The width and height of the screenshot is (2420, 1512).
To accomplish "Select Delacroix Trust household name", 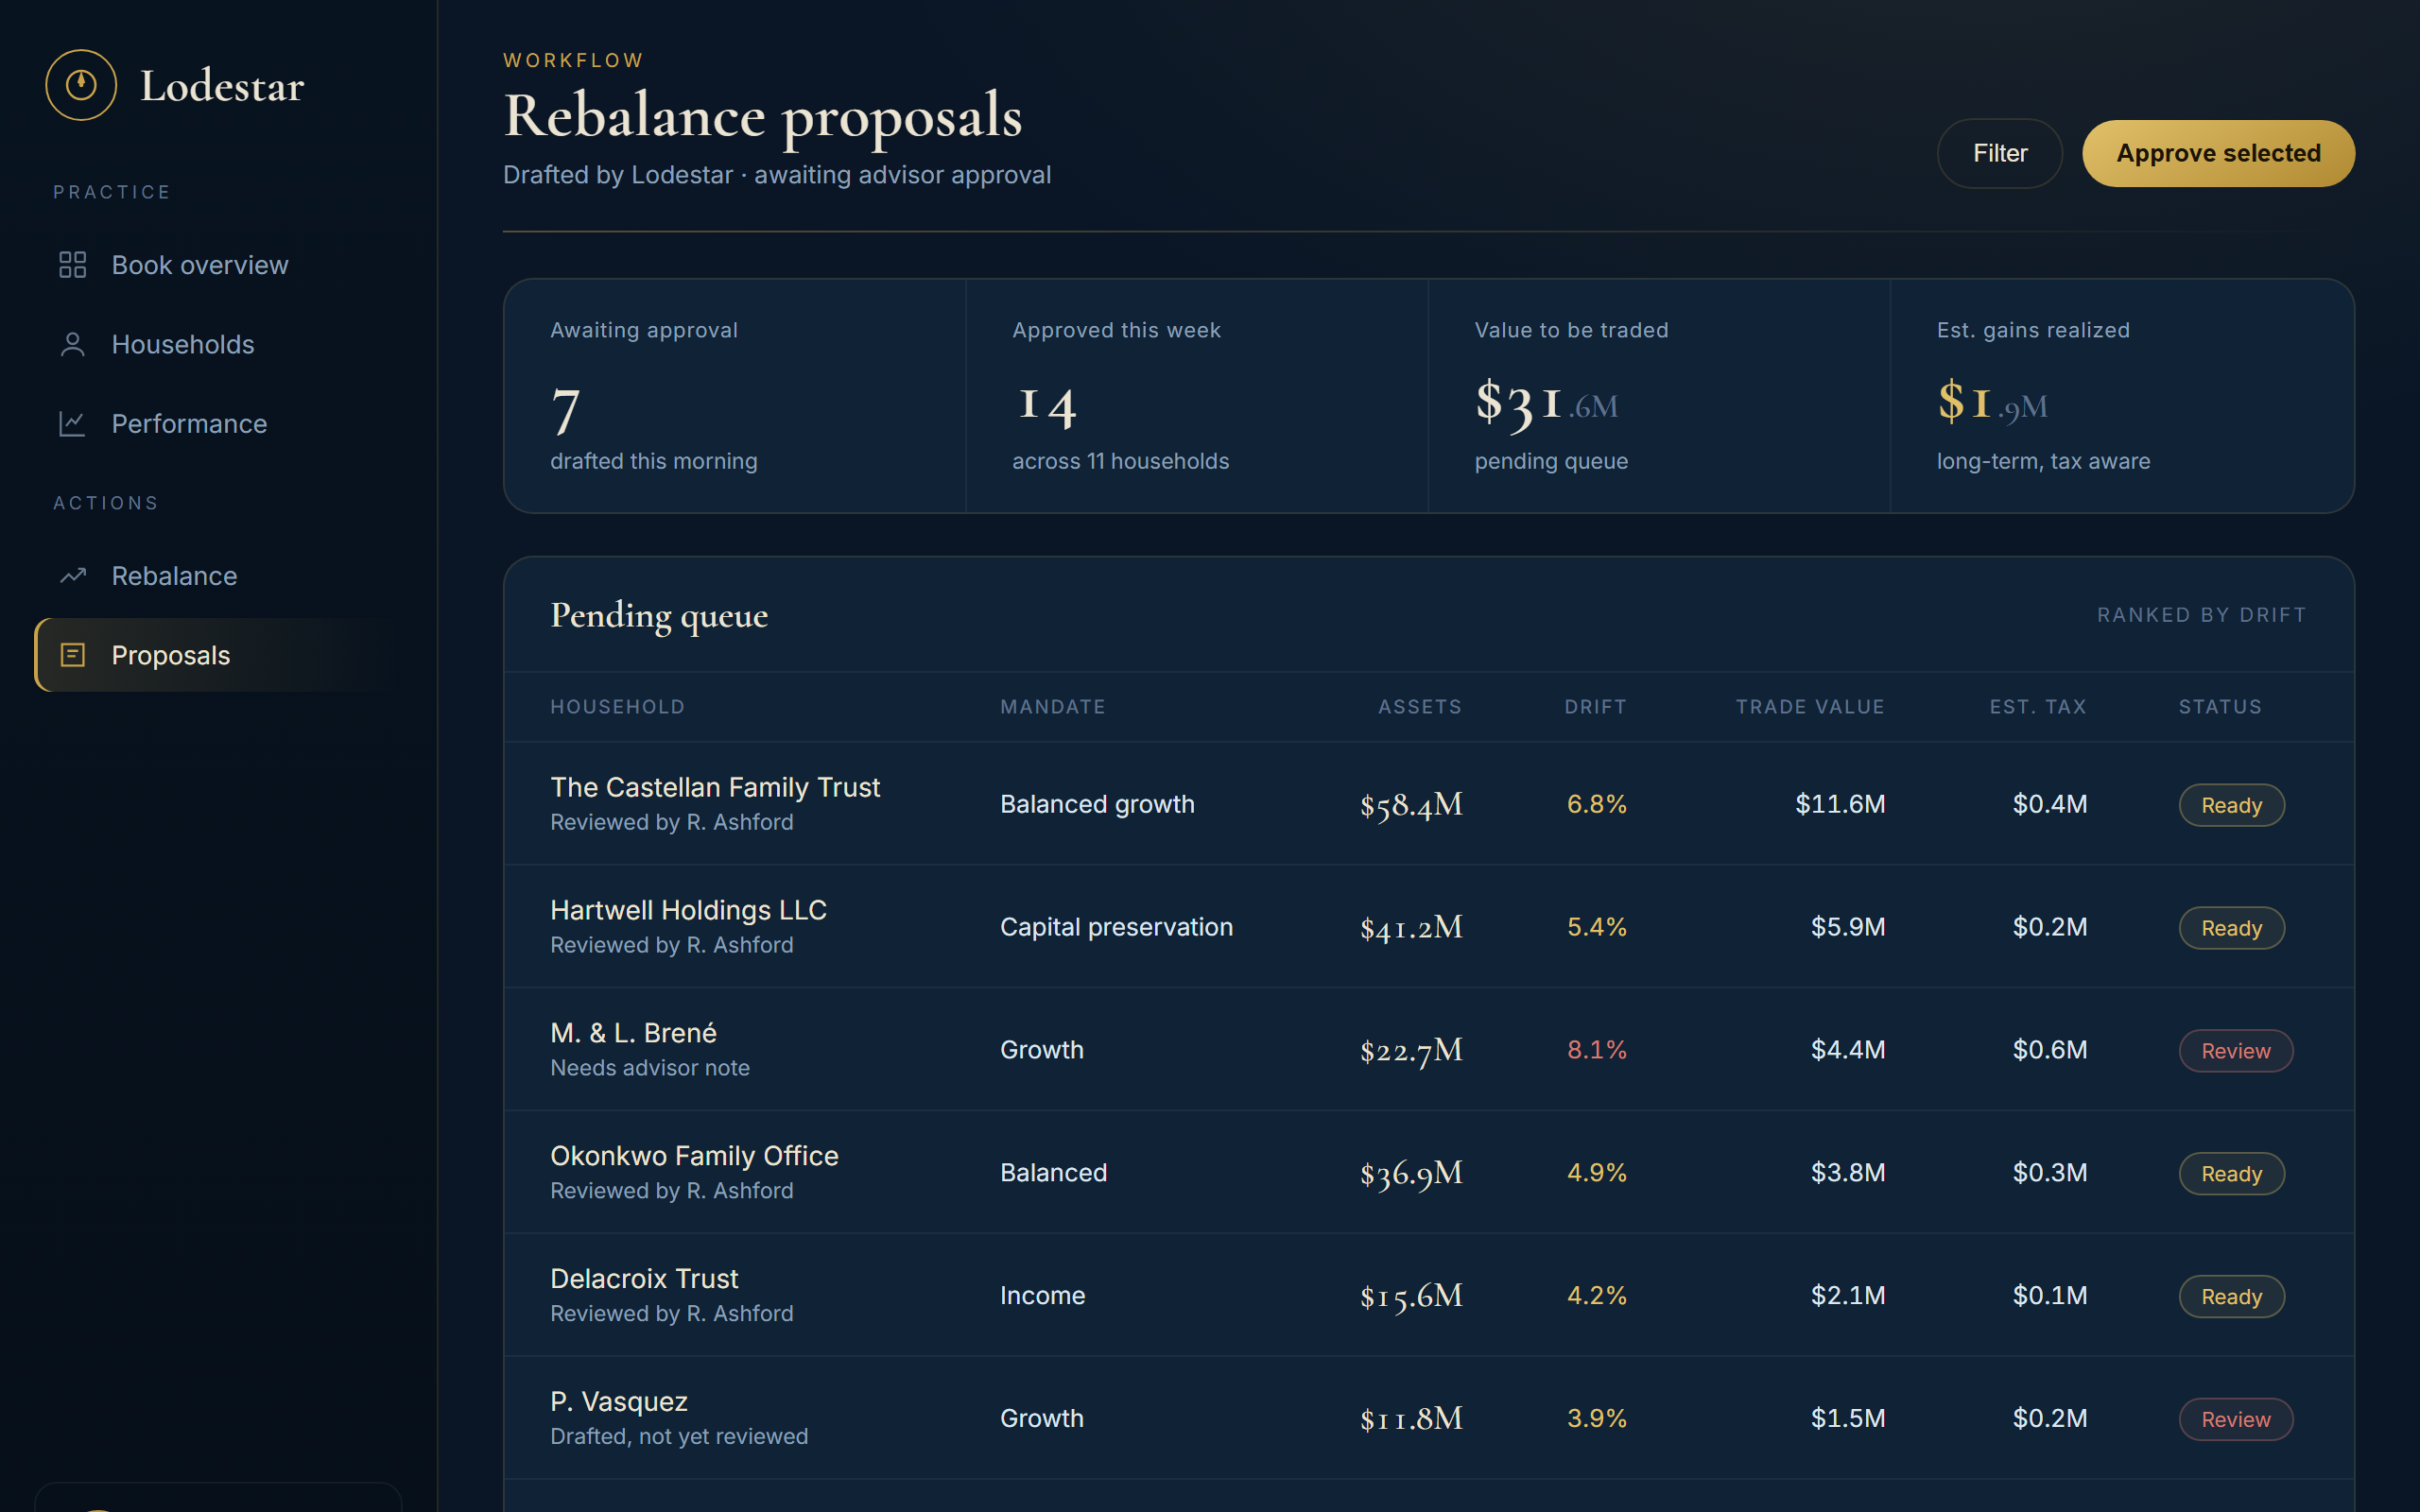I will 644,1279.
